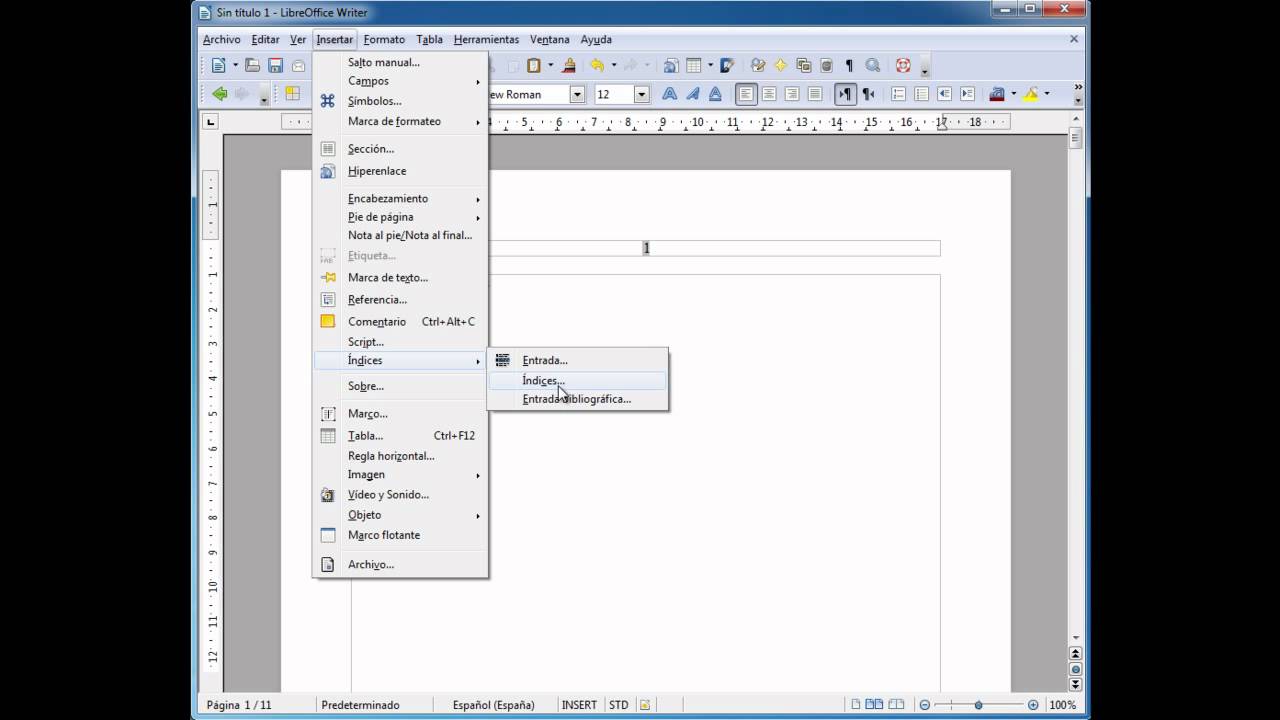This screenshot has width=1280, height=720.
Task: Expand the Encabezamiento submenu
Action: tap(400, 198)
